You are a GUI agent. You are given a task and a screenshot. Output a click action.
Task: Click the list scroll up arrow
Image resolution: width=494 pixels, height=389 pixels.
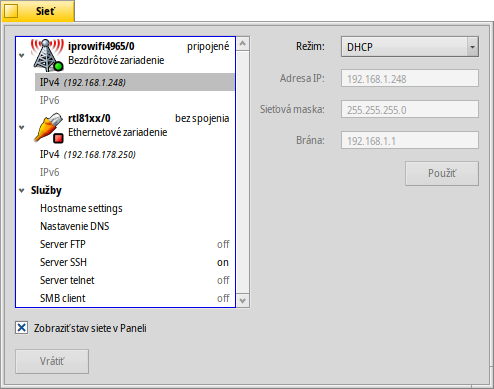[x=243, y=44]
